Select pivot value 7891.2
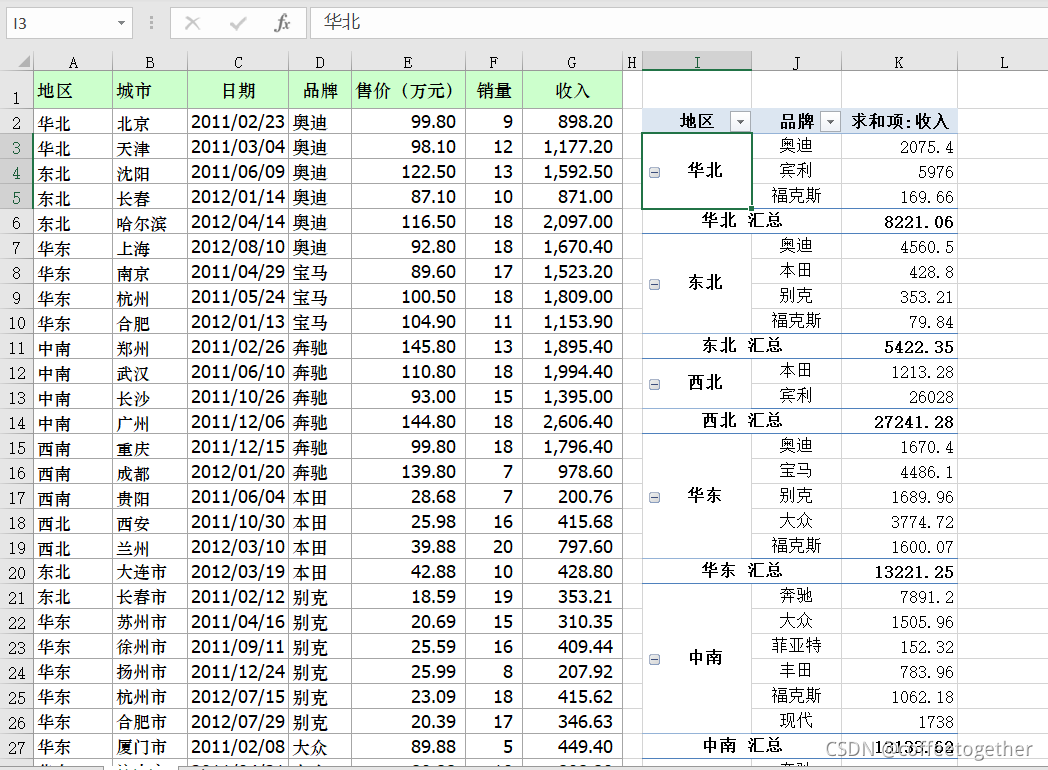 coord(899,597)
